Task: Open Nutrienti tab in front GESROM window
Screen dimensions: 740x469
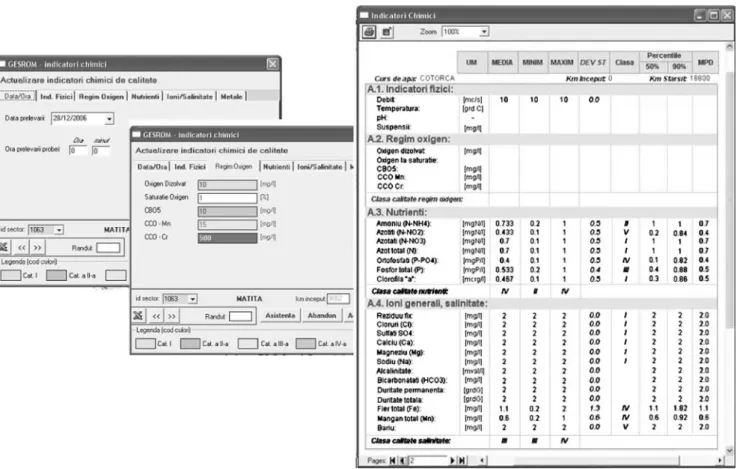Action: pos(277,167)
